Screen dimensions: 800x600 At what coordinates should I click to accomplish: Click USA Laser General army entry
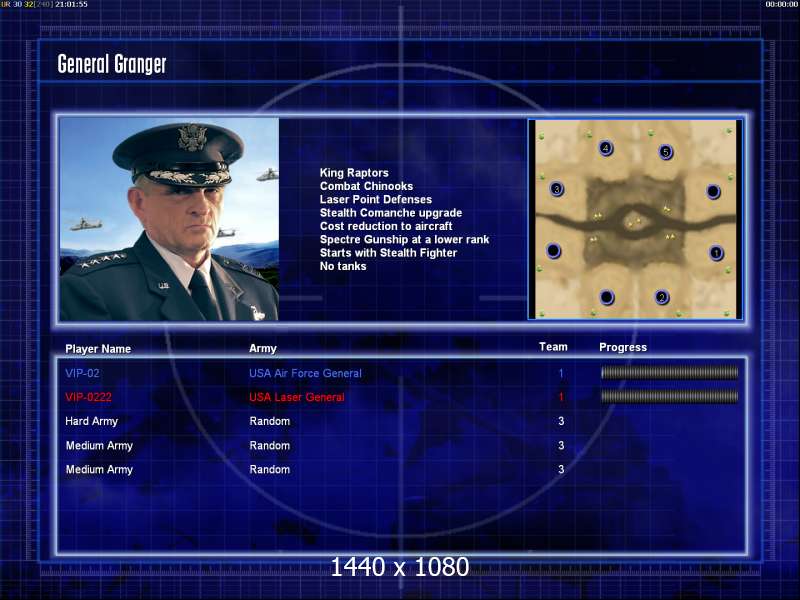(x=296, y=397)
